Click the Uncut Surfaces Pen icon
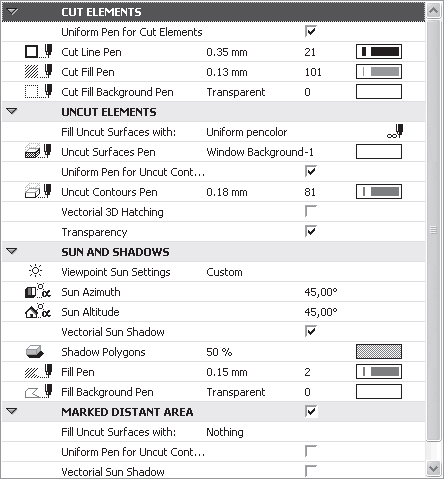 (x=38, y=151)
